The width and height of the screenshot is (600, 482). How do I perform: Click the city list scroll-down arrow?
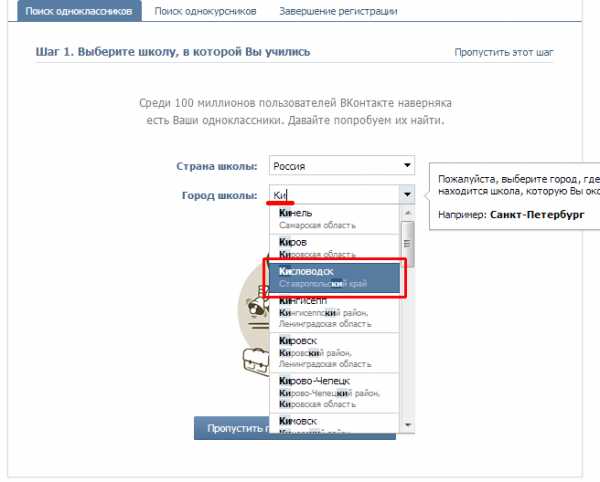(x=408, y=425)
